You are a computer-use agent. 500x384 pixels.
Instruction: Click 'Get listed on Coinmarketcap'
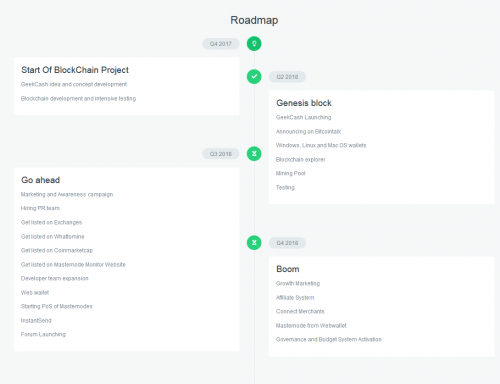(57, 250)
